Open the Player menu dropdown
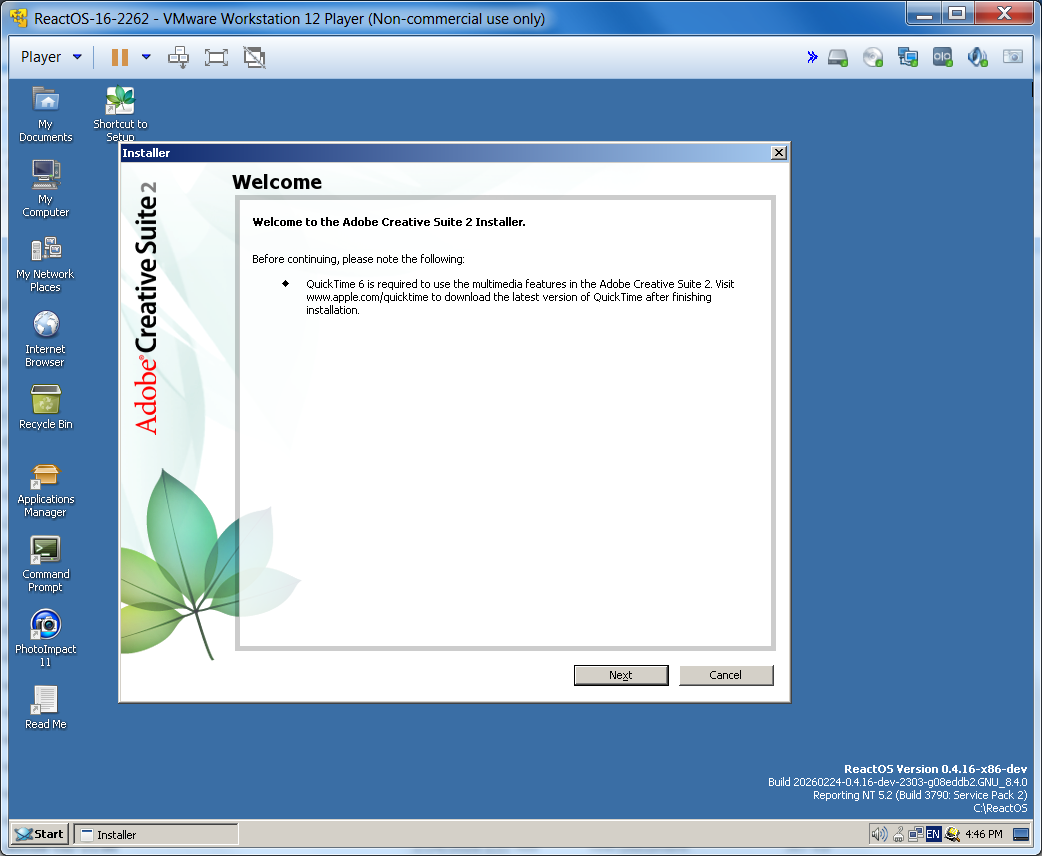The image size is (1042, 856). [x=51, y=57]
